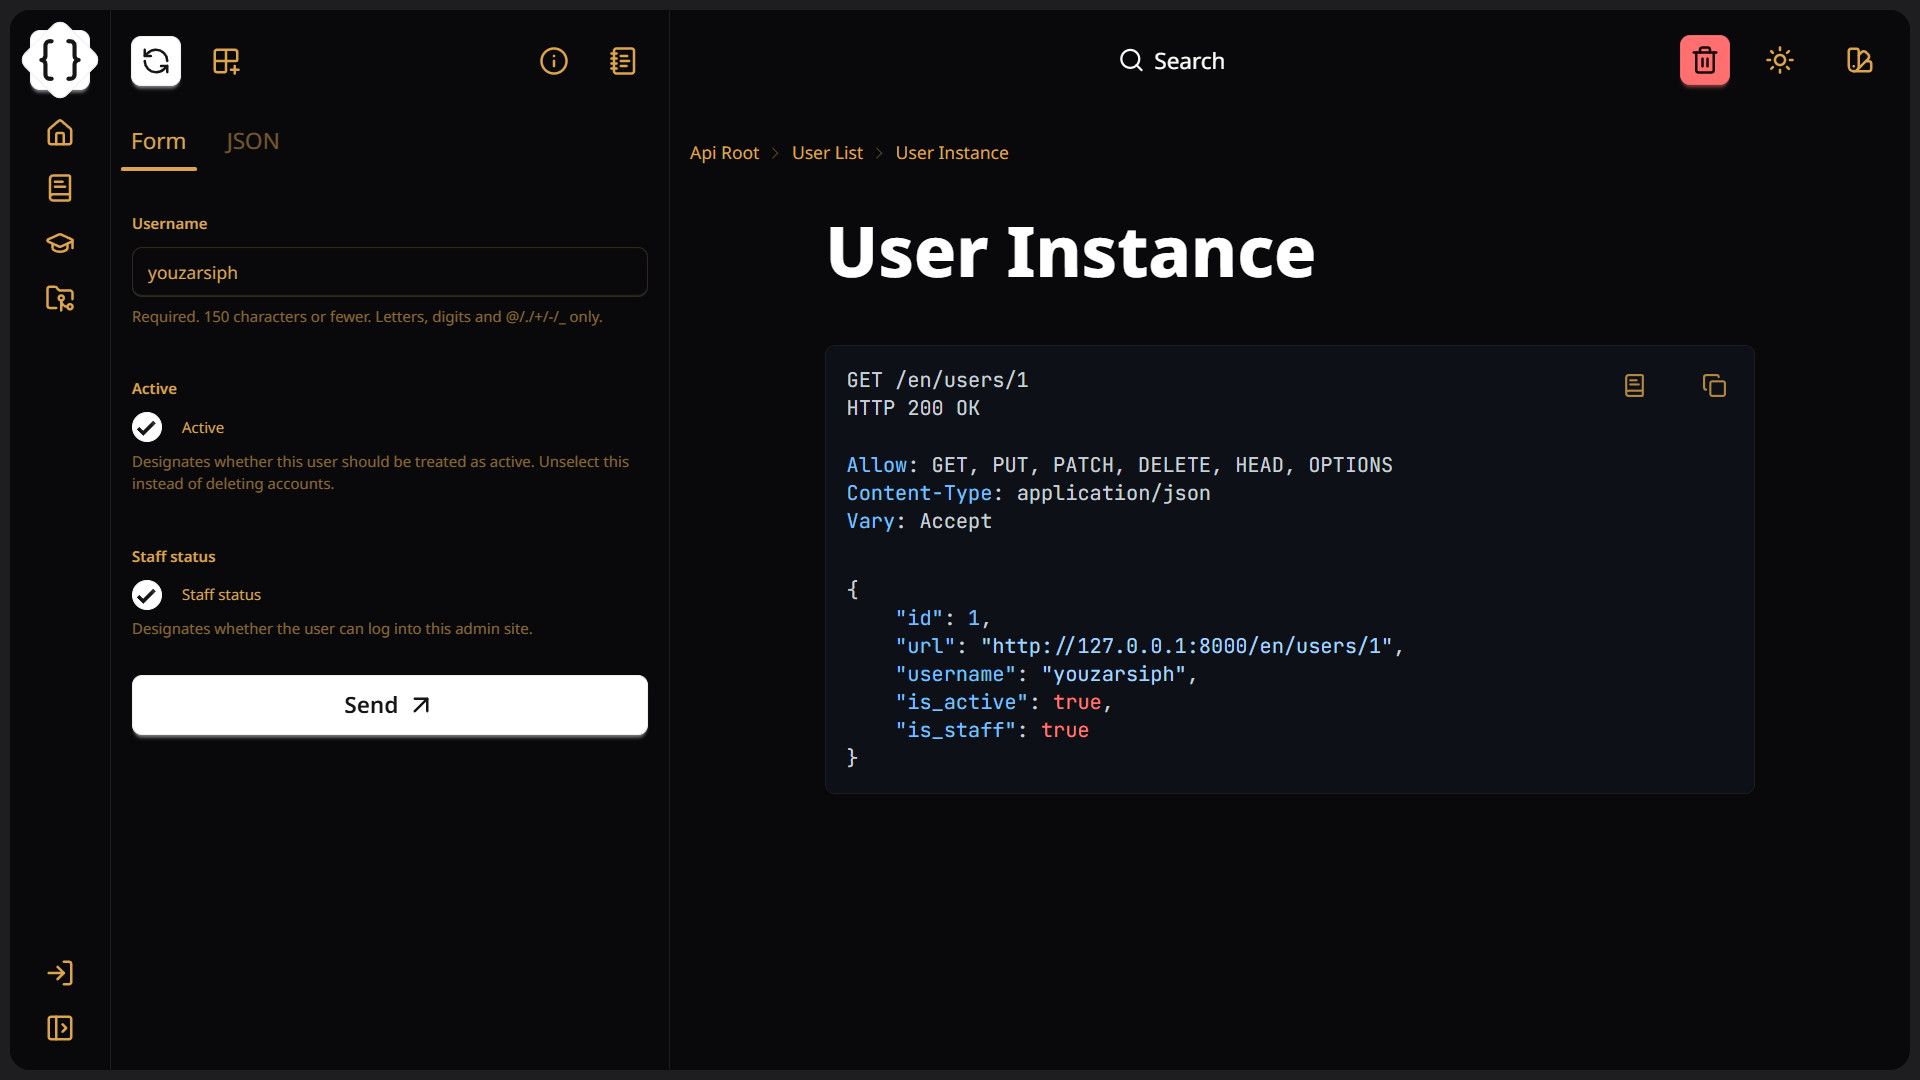Click the copy response icon
The width and height of the screenshot is (1920, 1080).
coord(1714,386)
